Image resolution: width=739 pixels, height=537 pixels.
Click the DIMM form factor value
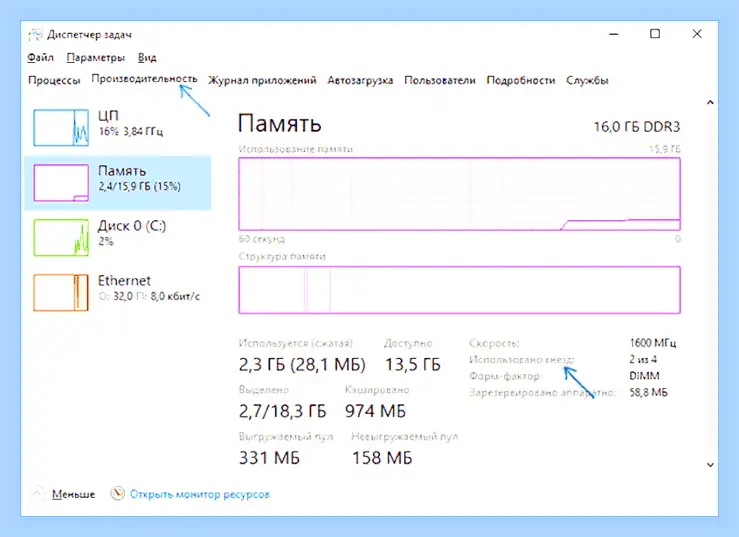pos(644,376)
